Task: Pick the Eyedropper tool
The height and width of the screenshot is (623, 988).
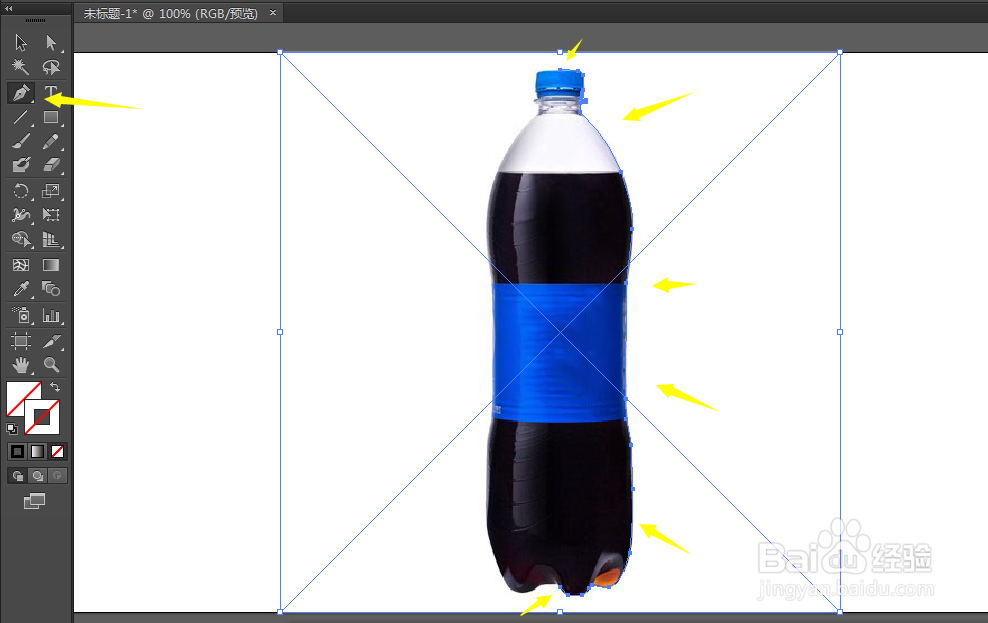Action: pyautogui.click(x=21, y=289)
